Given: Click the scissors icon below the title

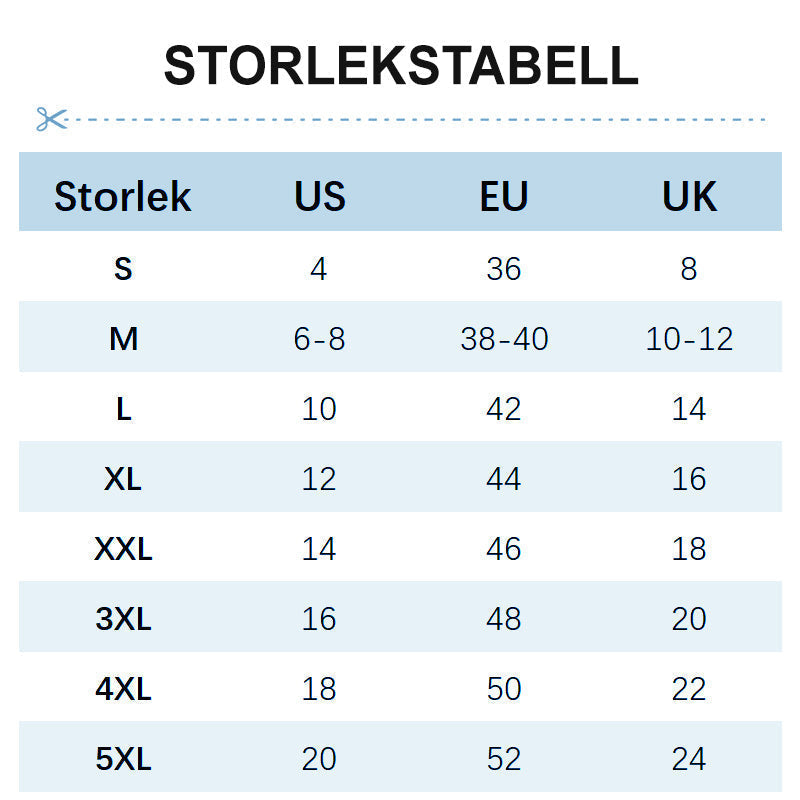Looking at the screenshot, I should click(50, 119).
